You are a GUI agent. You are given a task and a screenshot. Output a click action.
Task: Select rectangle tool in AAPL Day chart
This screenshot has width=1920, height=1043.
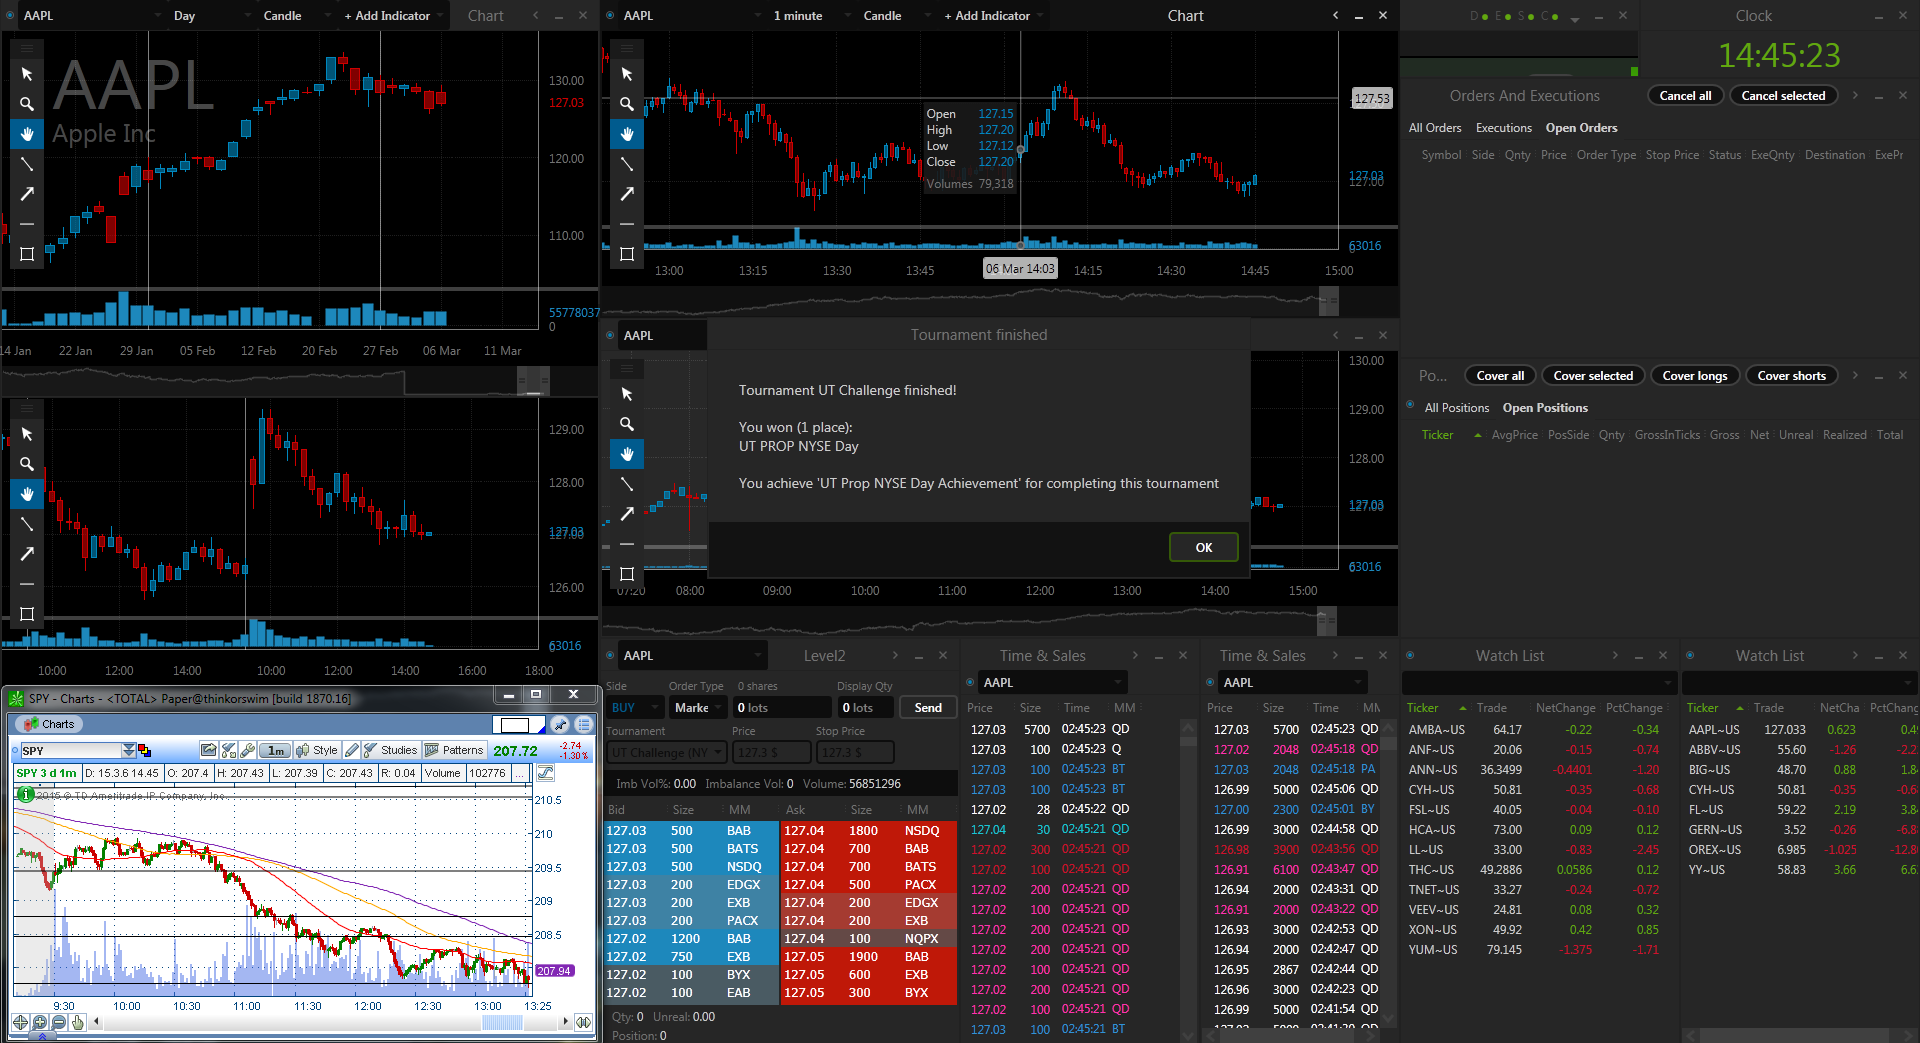(27, 254)
